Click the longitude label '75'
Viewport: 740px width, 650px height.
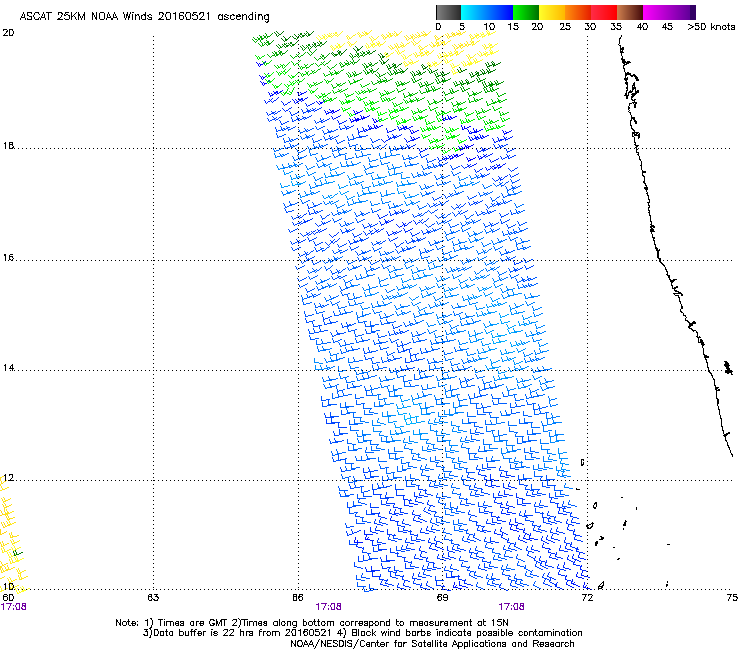click(732, 598)
